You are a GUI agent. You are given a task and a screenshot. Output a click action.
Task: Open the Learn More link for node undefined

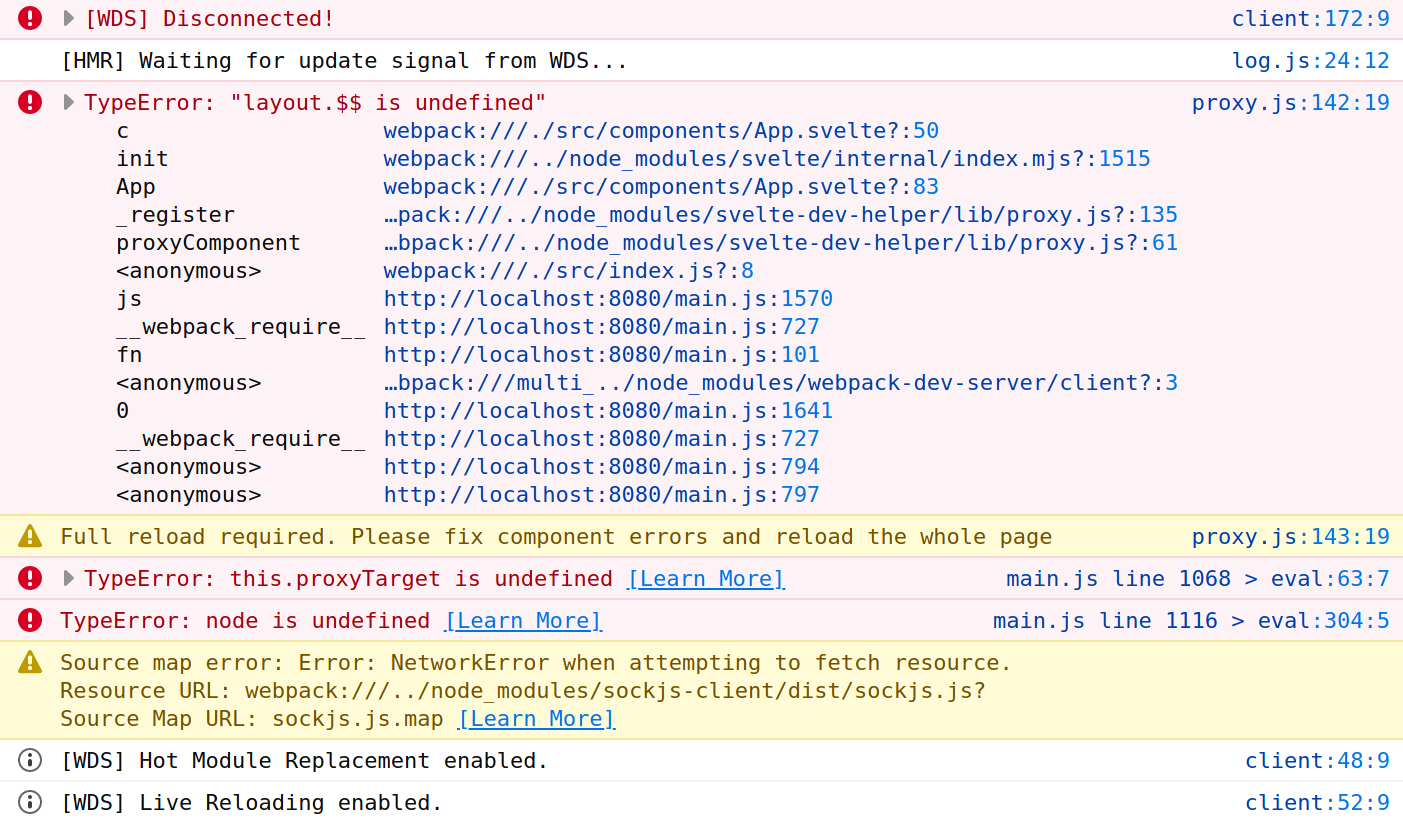(x=522, y=620)
